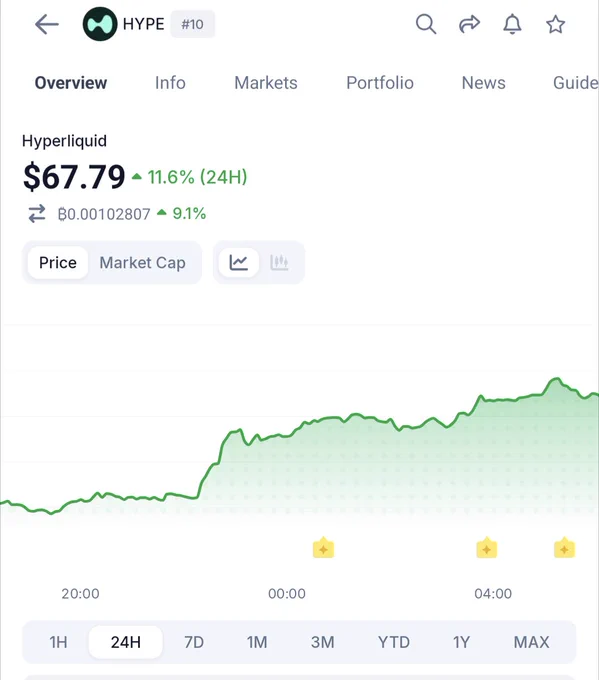The image size is (599, 680).
Task: Open the Info tab
Action: [170, 83]
